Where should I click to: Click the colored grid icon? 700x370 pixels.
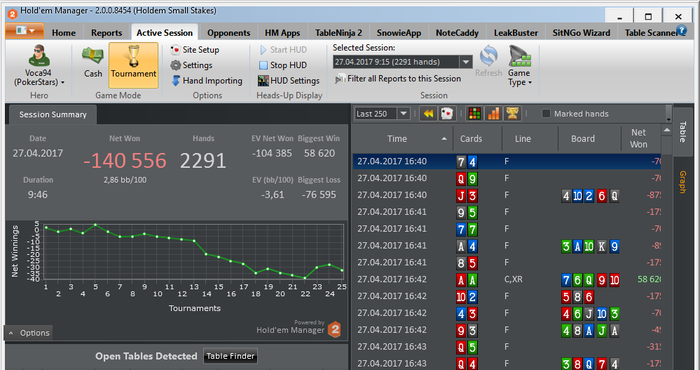tap(474, 114)
